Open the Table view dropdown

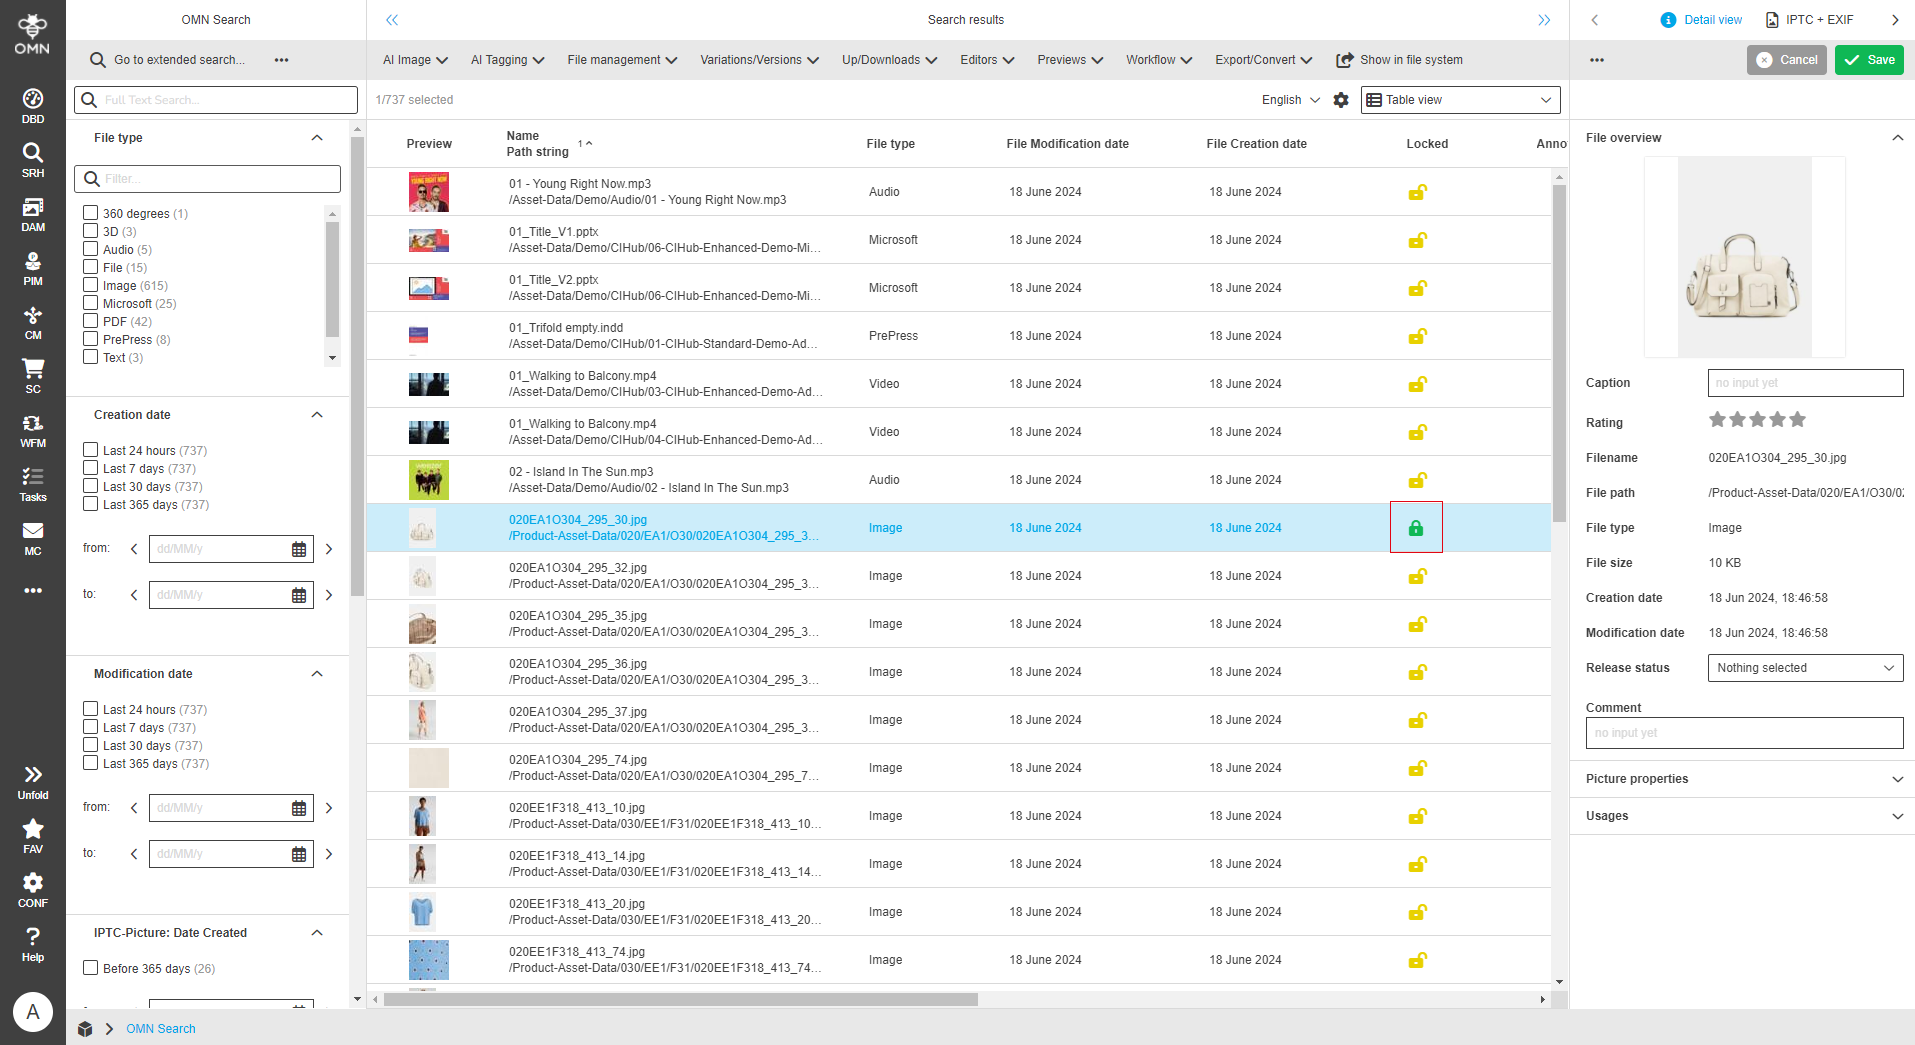tap(1460, 100)
